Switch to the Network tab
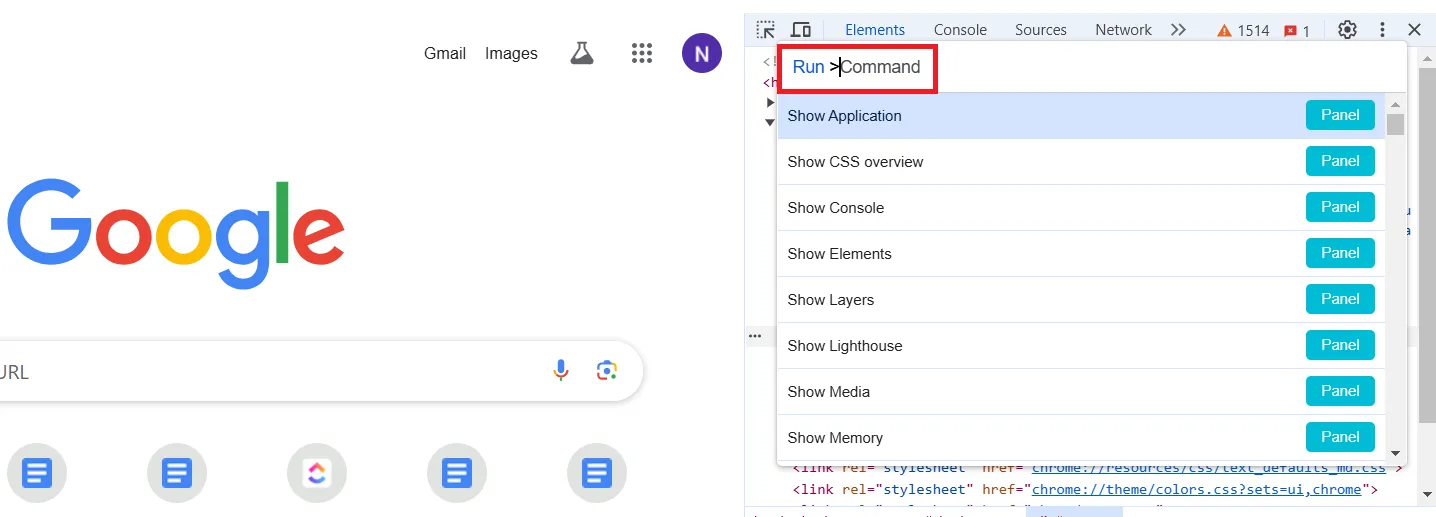Screen dimensions: 1436x517 coord(1124,30)
